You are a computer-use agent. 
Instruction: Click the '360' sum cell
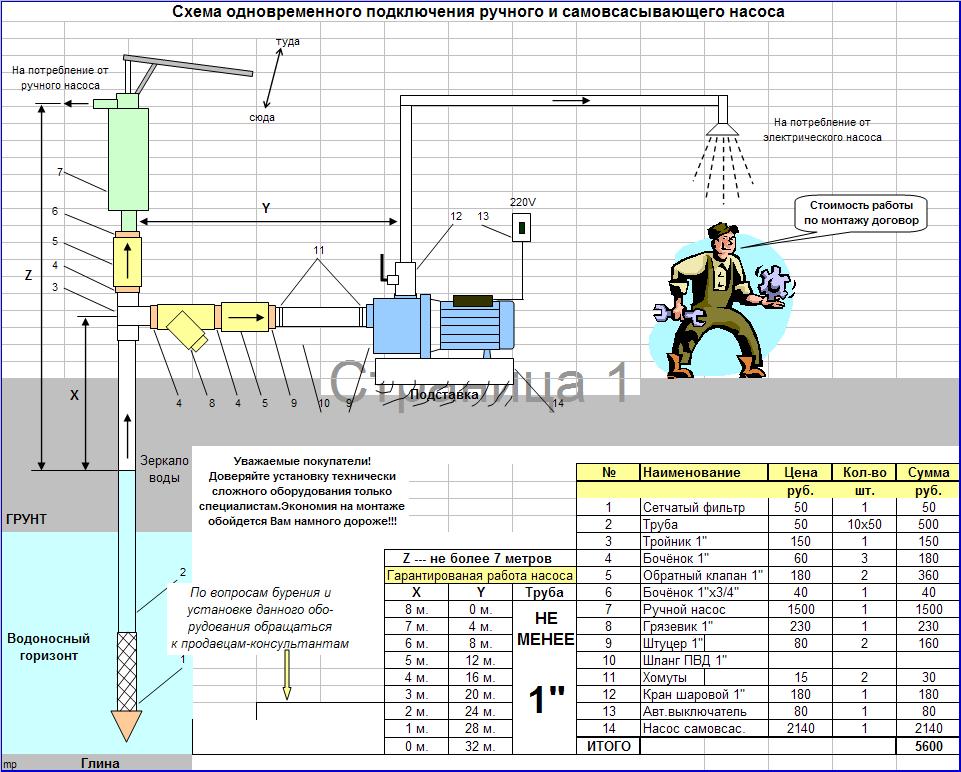(928, 575)
